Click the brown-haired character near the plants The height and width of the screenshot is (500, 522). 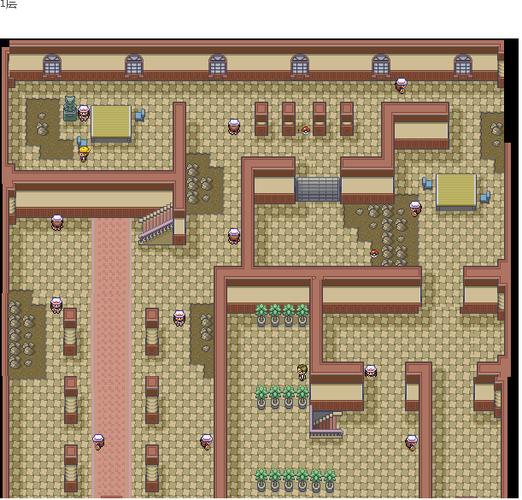click(302, 372)
